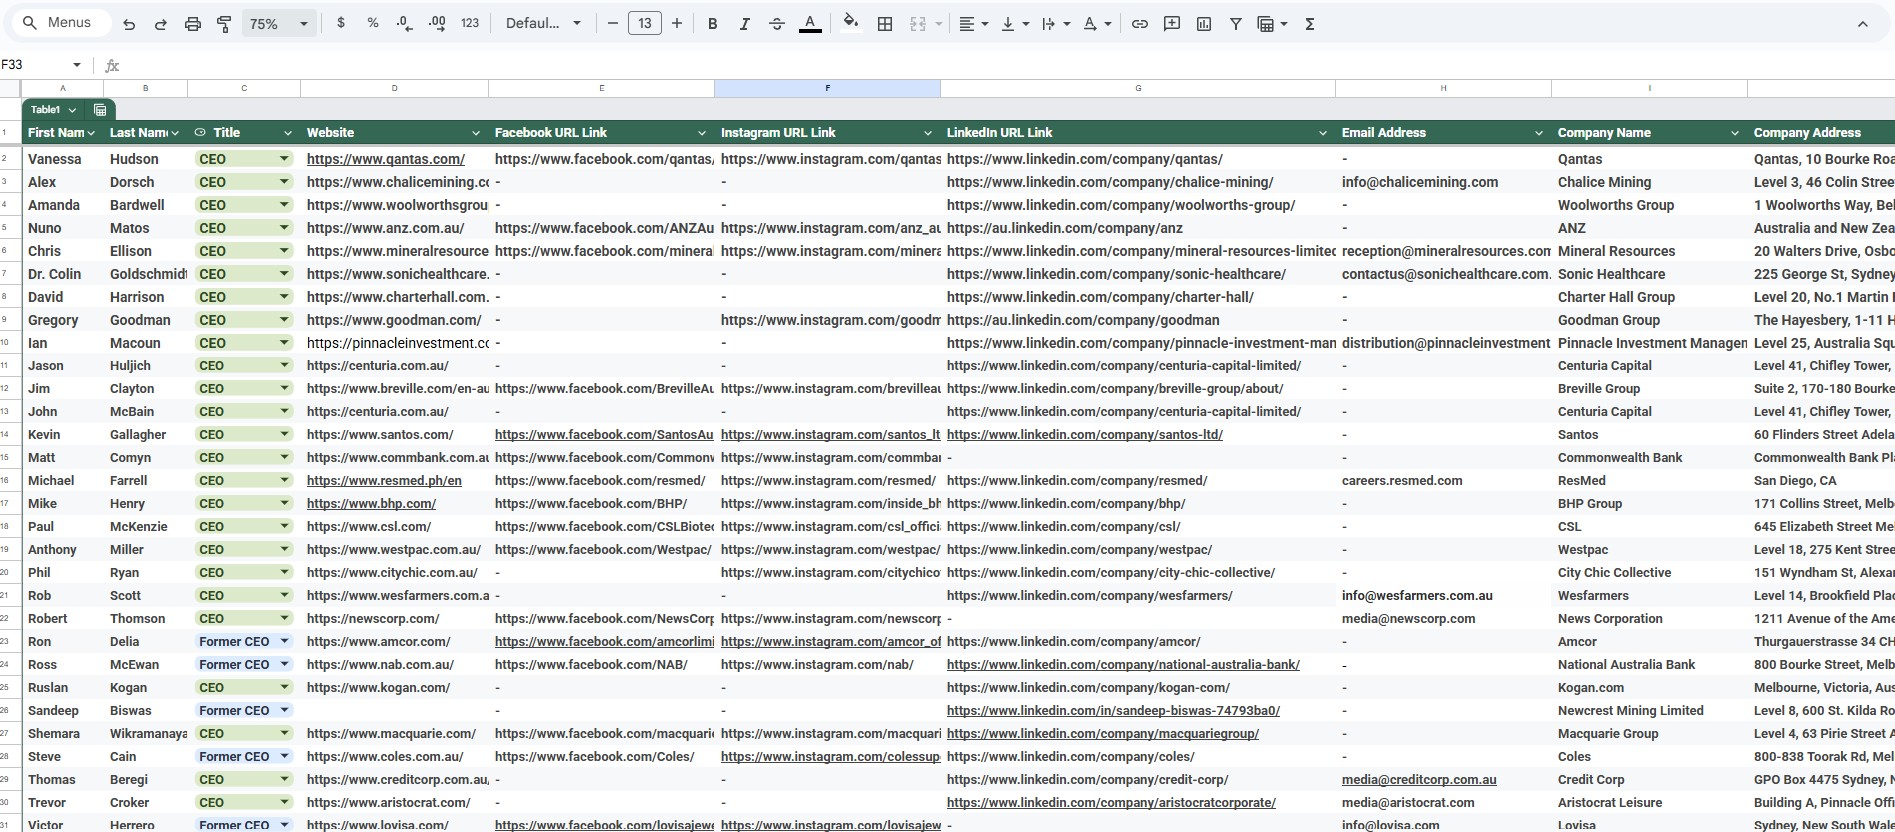The height and width of the screenshot is (832, 1895).
Task: Open more number formats (123)
Action: pyautogui.click(x=470, y=23)
